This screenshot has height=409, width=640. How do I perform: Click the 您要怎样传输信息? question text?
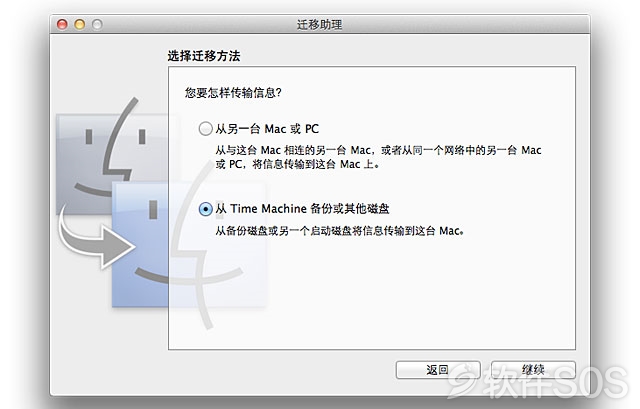[x=233, y=93]
